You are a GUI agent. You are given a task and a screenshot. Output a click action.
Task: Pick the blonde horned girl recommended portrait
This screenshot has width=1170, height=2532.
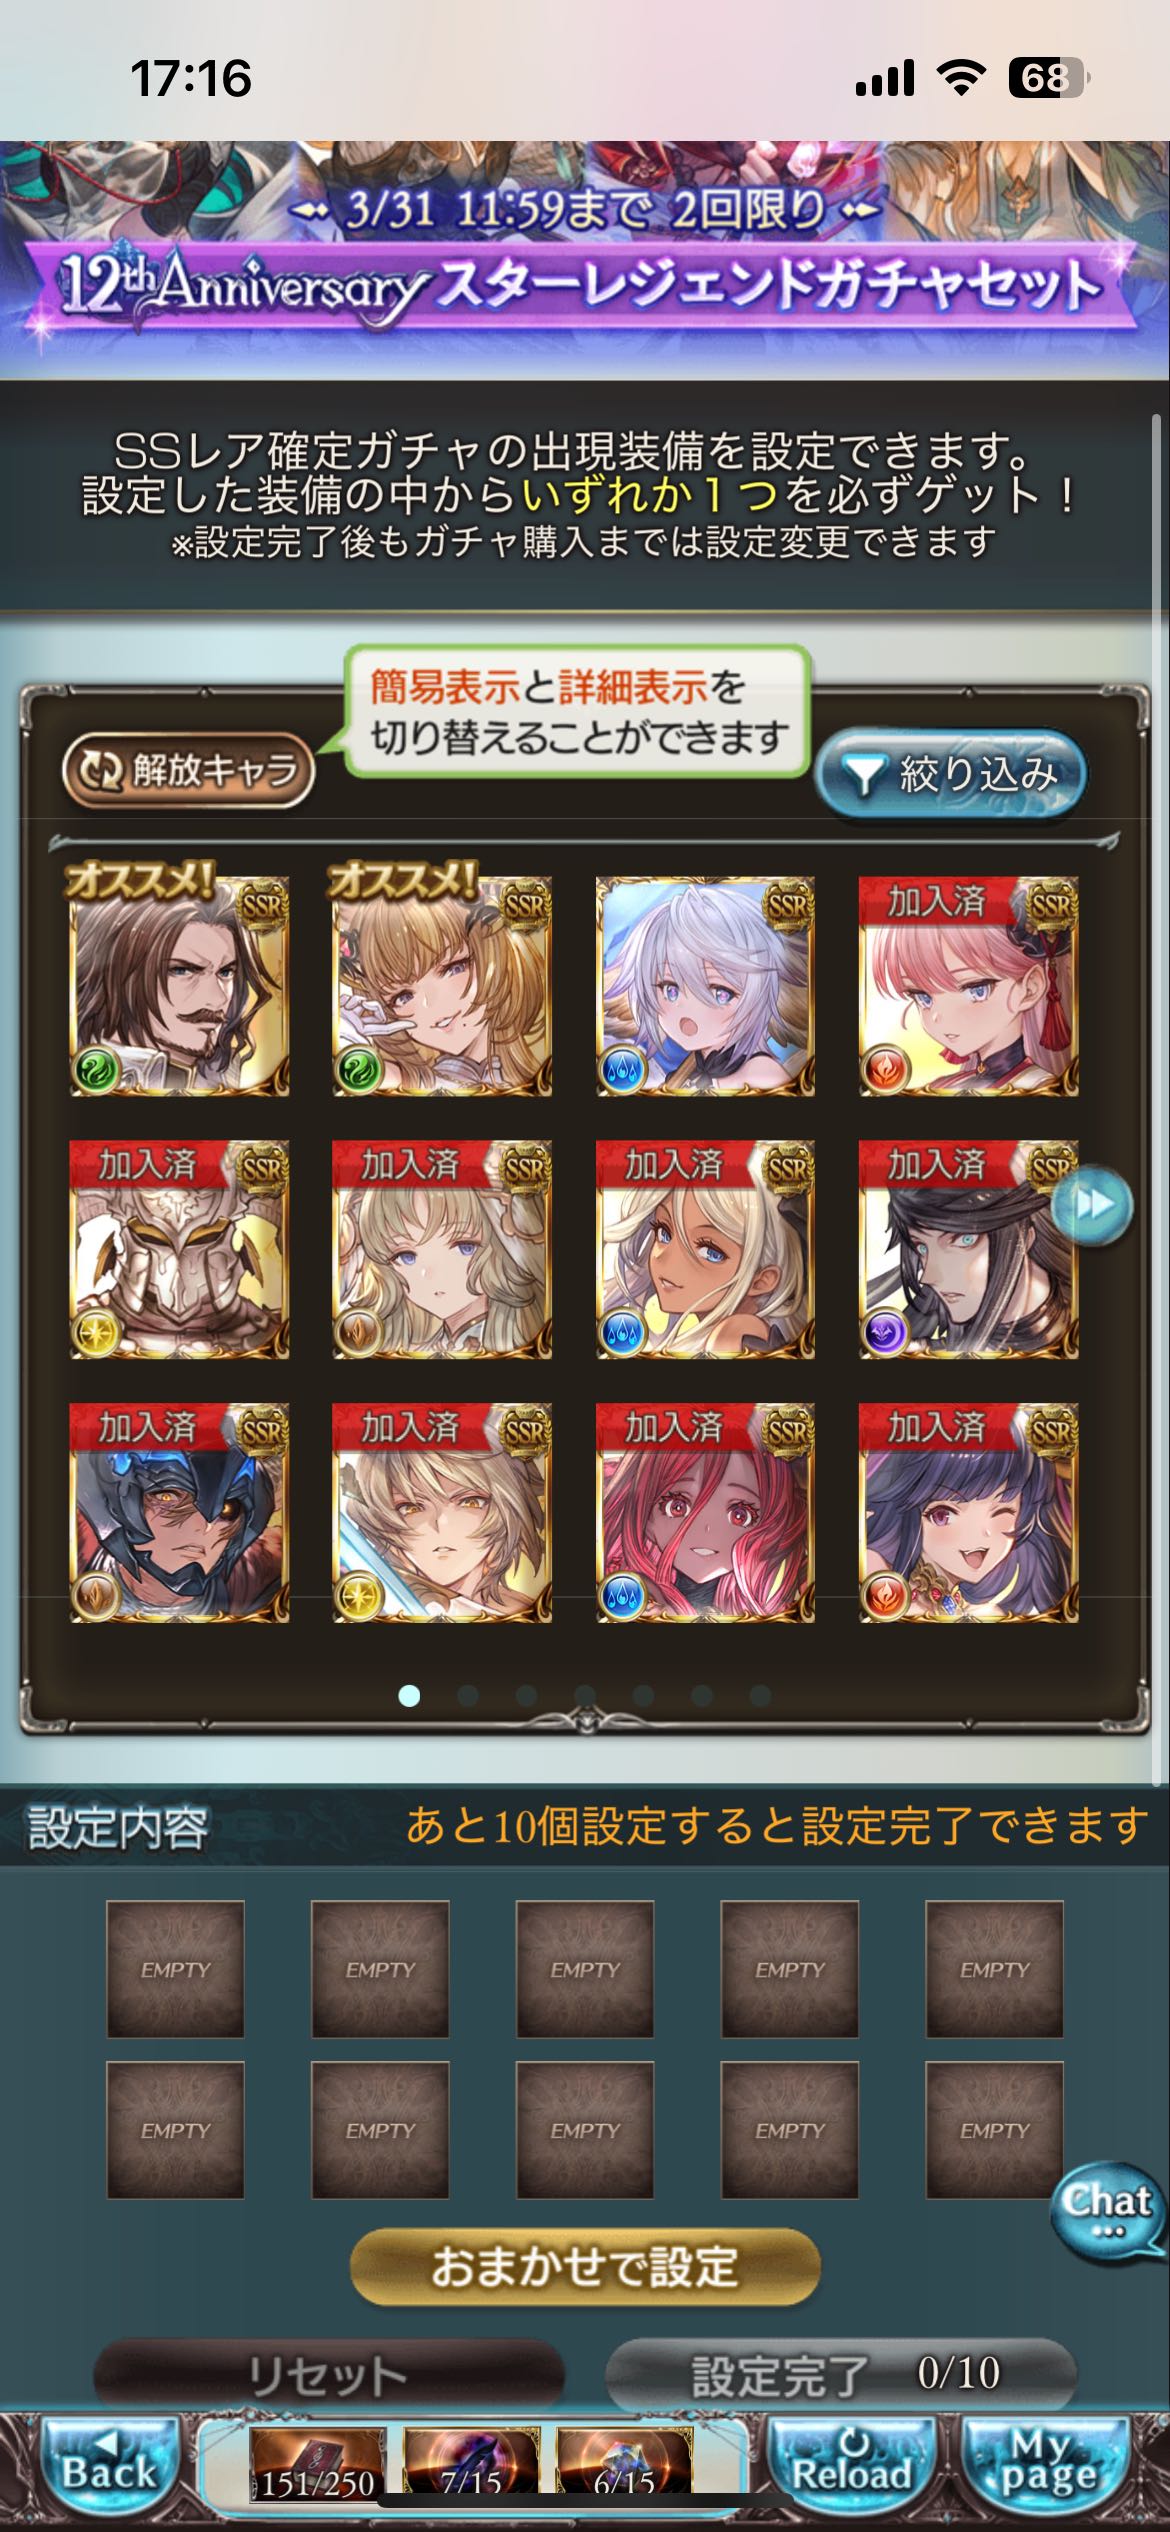442,986
